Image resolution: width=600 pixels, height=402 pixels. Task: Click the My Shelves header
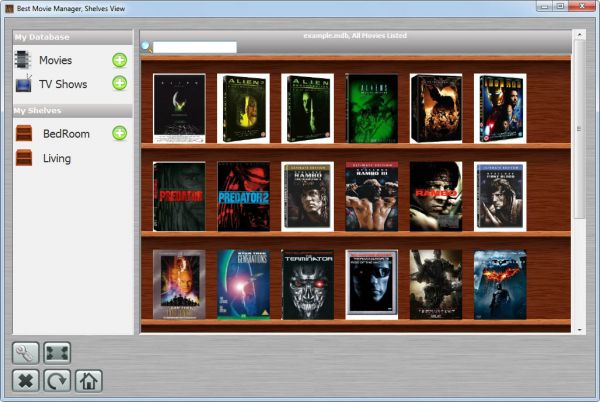pyautogui.click(x=73, y=111)
